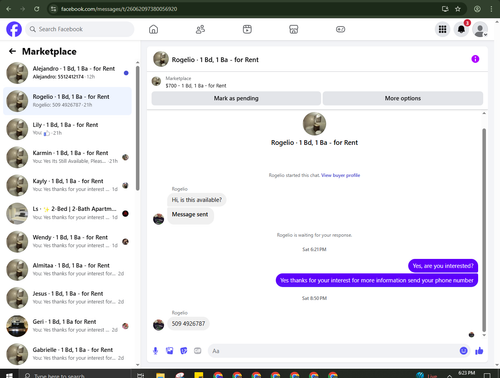Send a thumbs-up like
The width and height of the screenshot is (500, 378).
pyautogui.click(x=479, y=351)
